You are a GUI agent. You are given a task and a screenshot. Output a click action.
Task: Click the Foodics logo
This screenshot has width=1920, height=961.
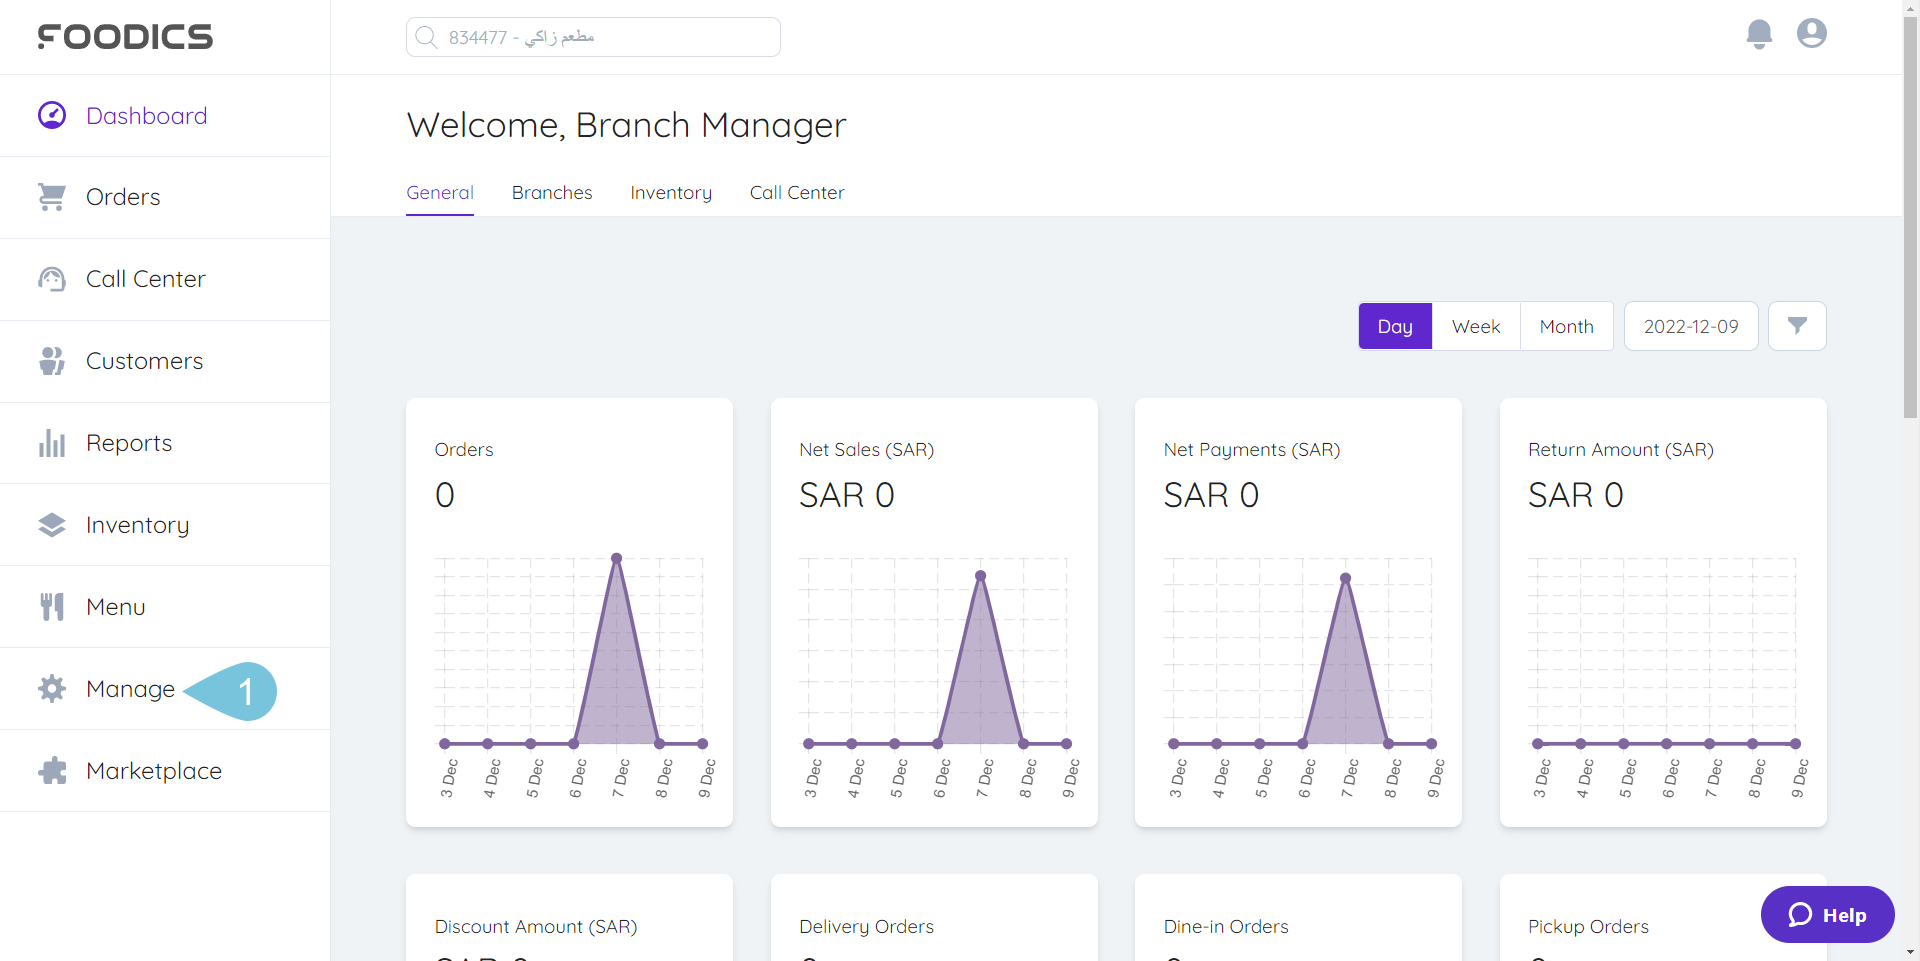point(125,37)
